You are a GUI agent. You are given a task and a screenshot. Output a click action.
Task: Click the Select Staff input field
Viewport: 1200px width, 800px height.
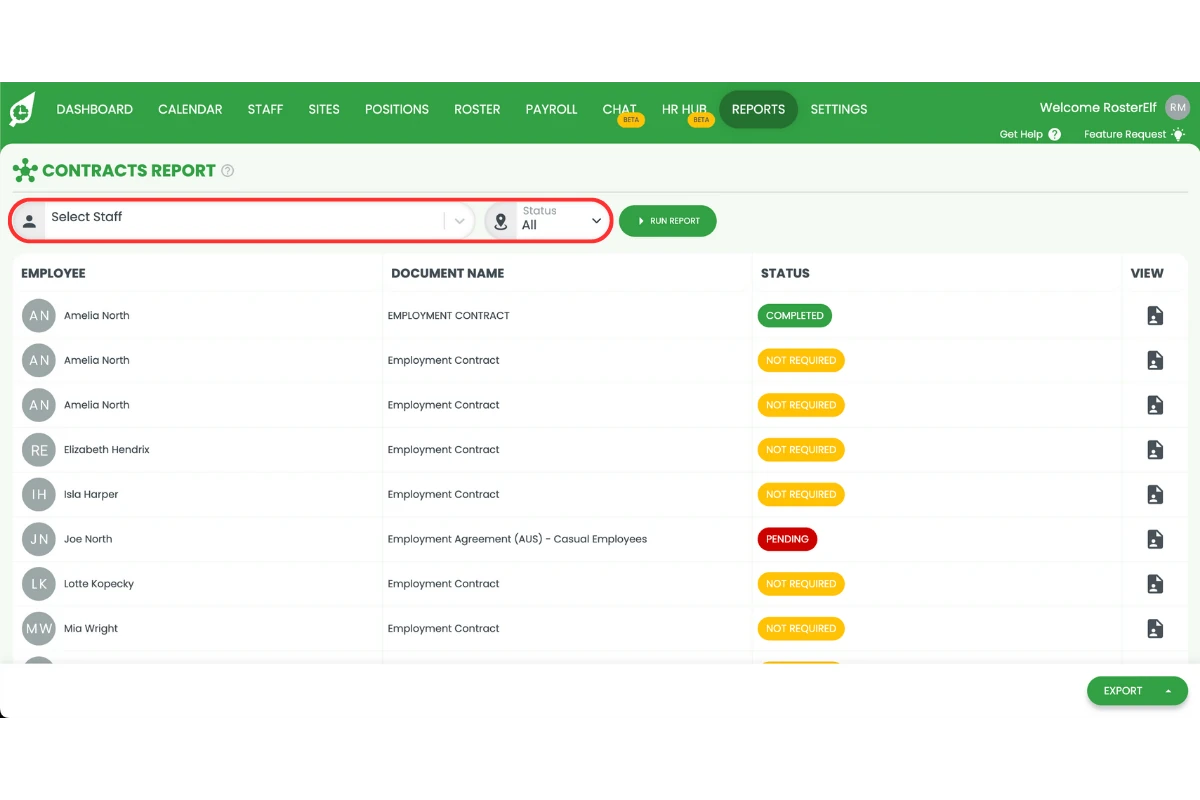(x=245, y=219)
